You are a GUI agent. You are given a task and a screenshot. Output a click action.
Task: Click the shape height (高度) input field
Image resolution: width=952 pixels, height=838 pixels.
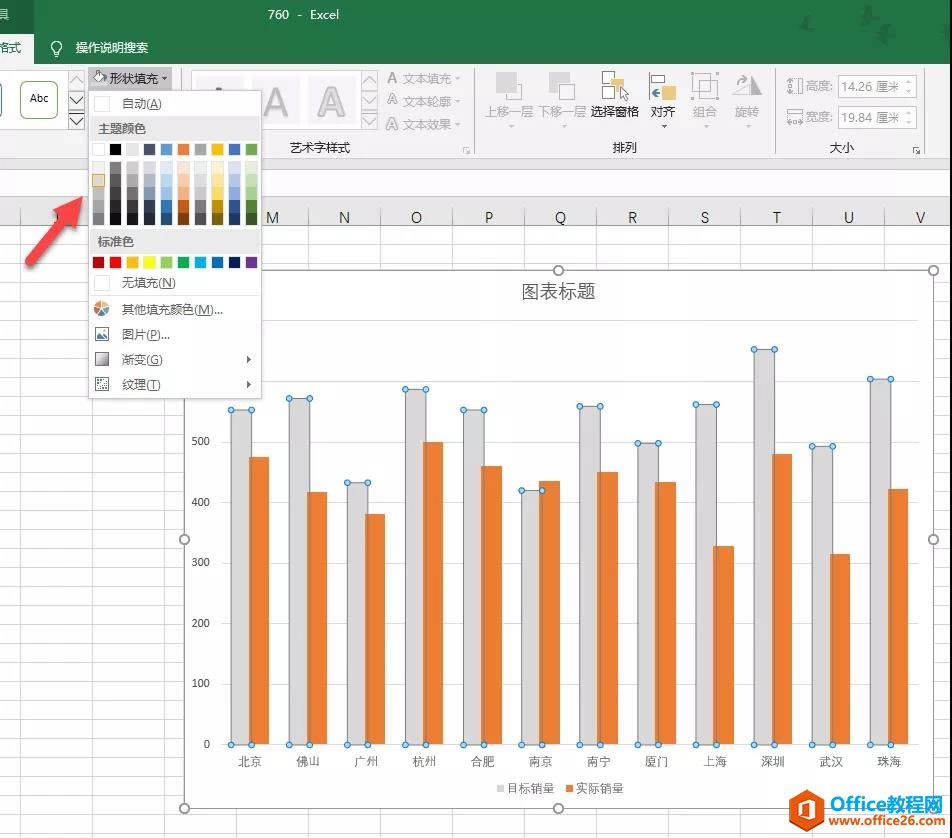(x=868, y=87)
